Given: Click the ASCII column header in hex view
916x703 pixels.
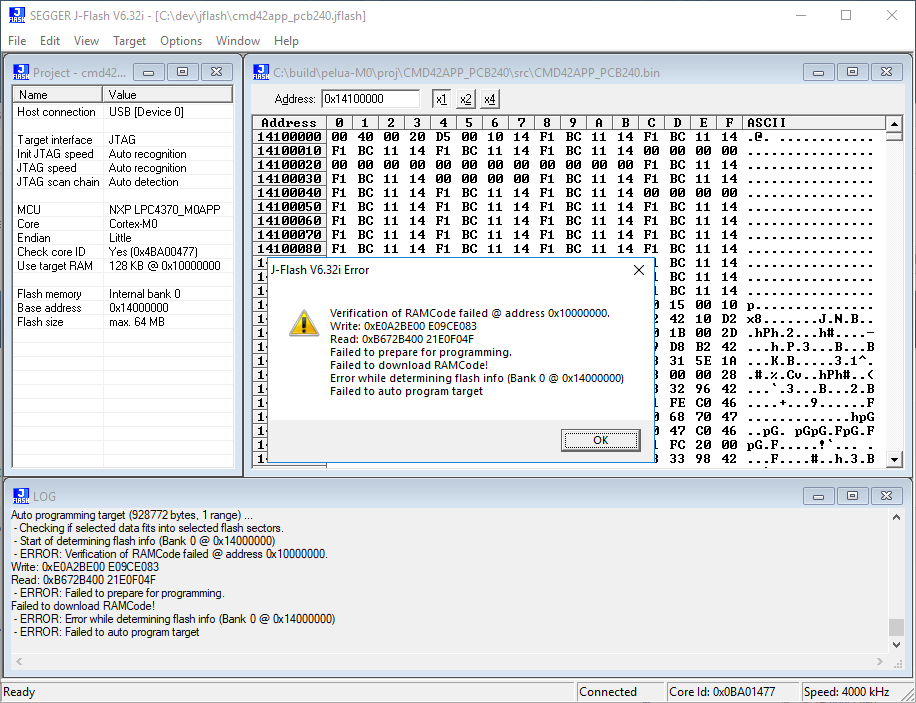Looking at the screenshot, I should 814,123.
